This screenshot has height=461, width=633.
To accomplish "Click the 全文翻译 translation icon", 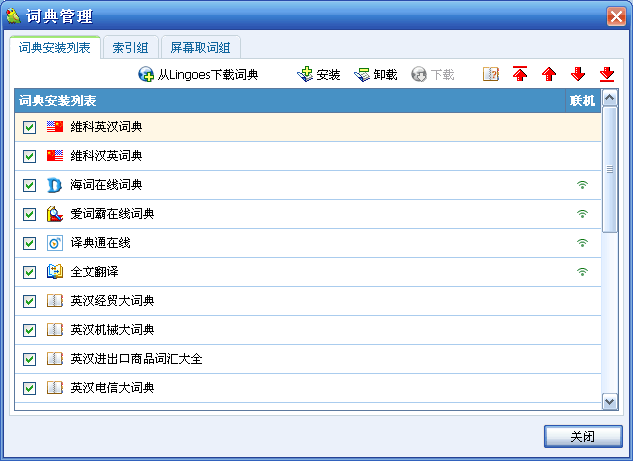I will pos(54,272).
